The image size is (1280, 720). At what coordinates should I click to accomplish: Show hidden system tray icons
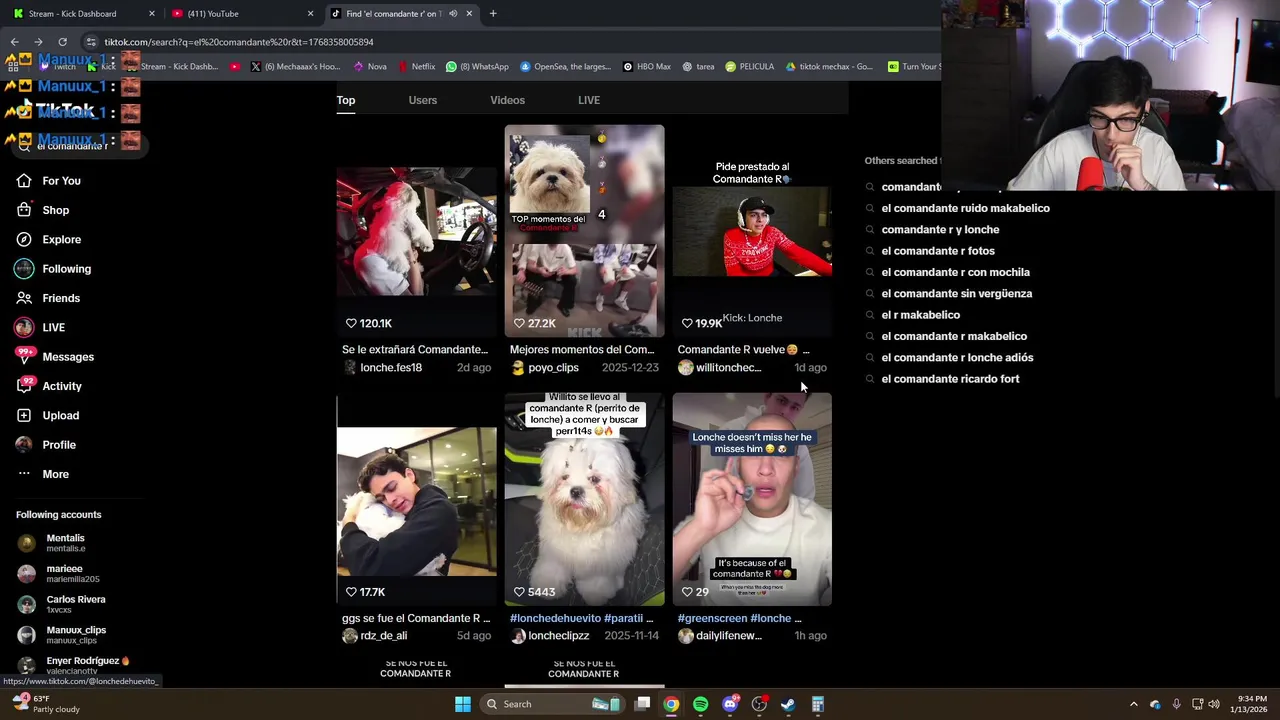1133,704
